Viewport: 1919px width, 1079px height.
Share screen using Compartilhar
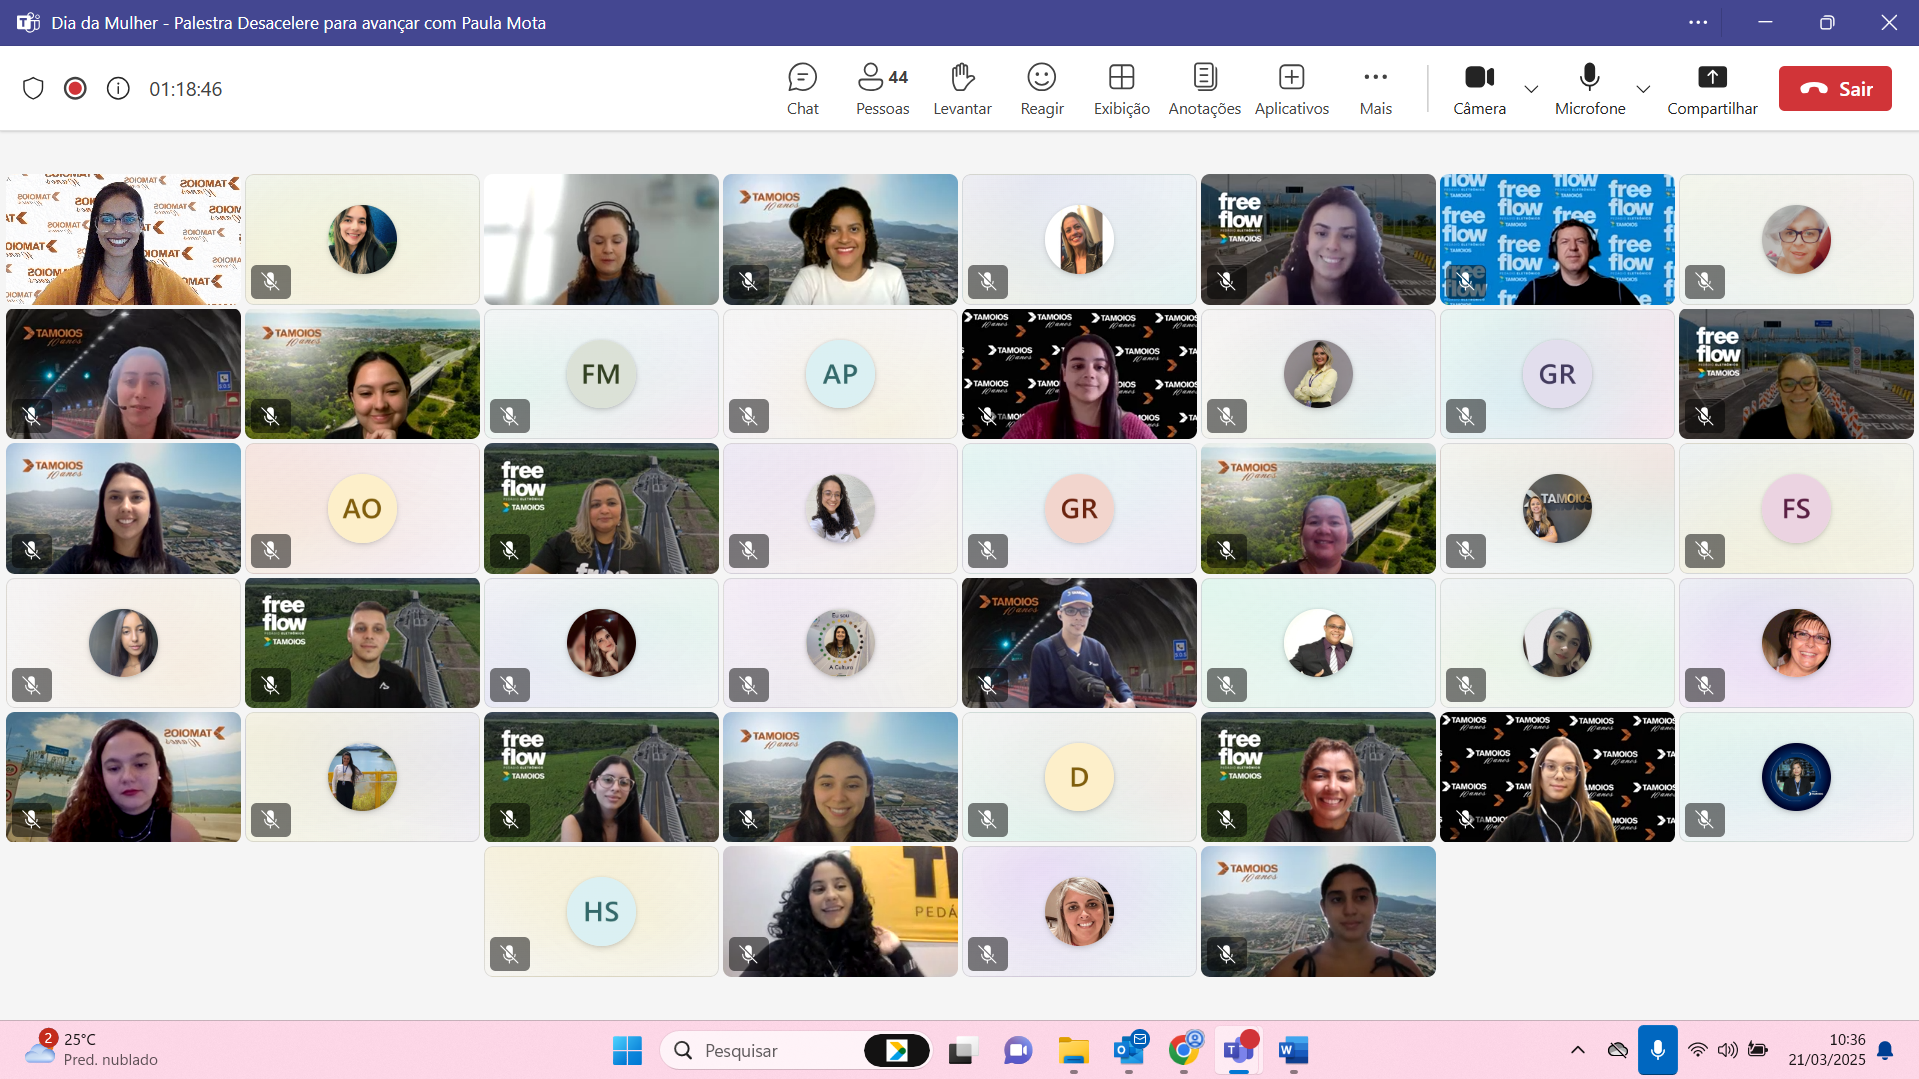[x=1712, y=89]
